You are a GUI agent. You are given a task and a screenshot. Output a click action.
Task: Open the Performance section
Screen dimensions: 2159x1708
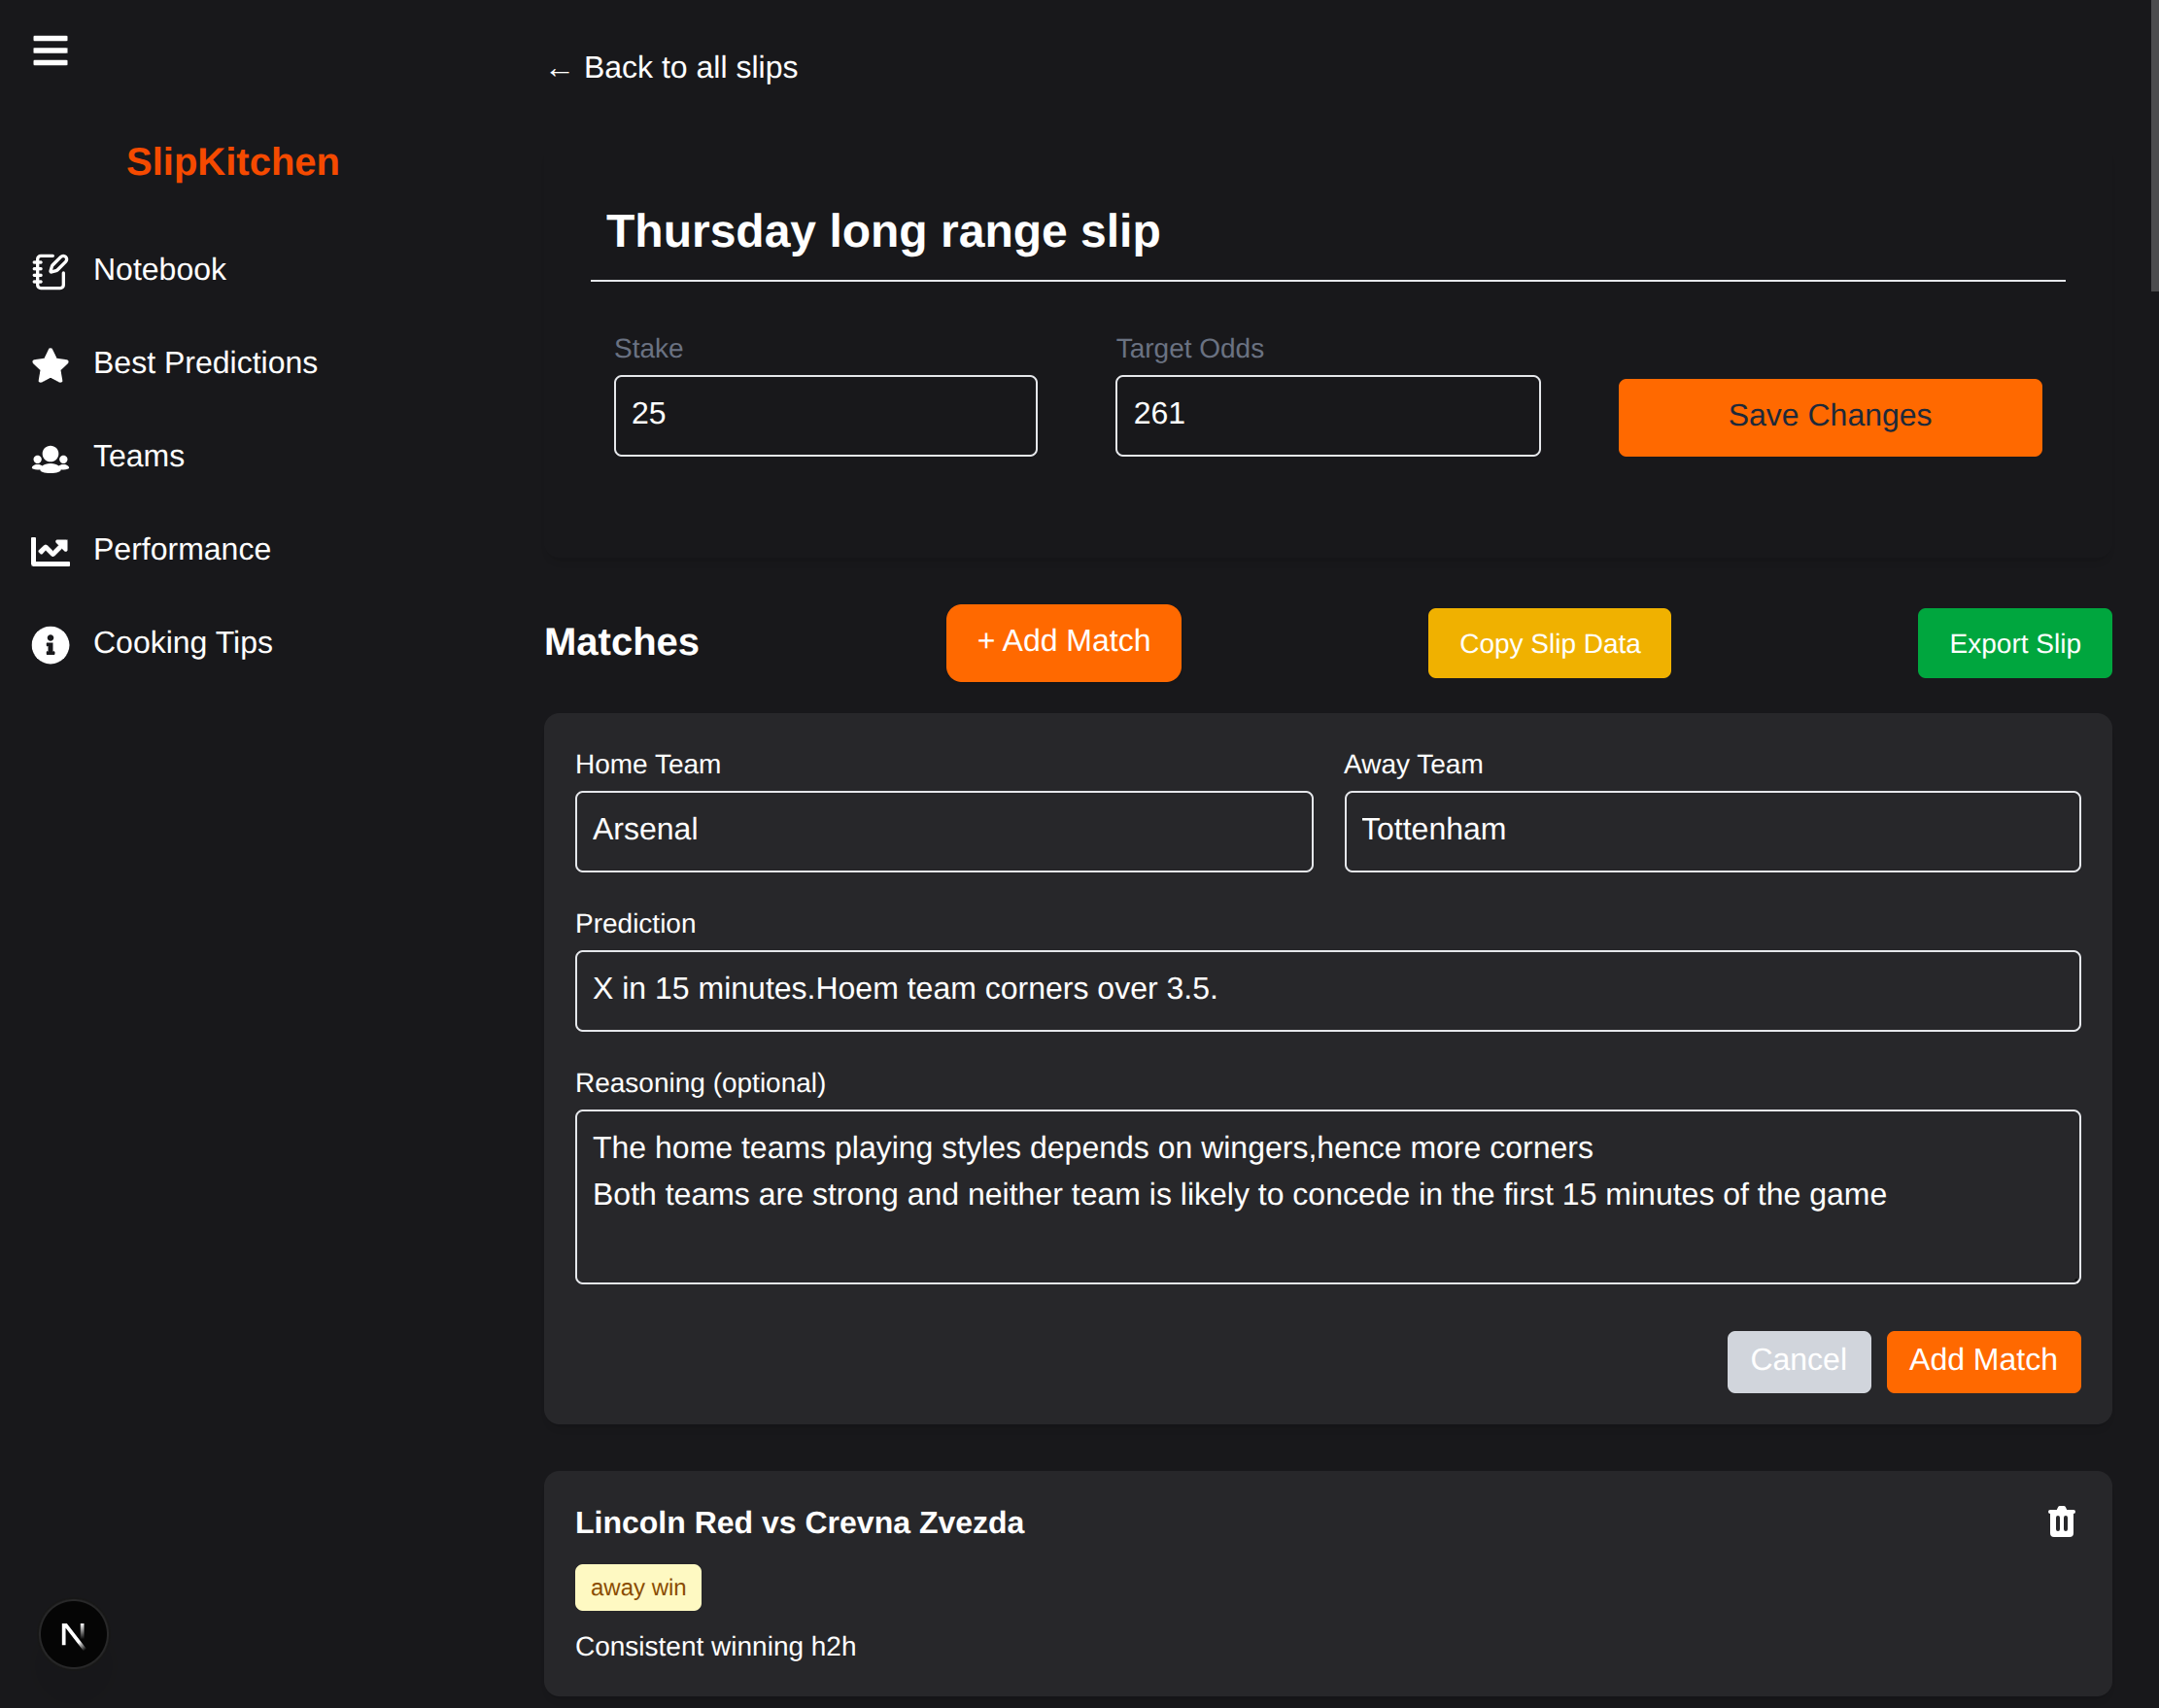(181, 550)
